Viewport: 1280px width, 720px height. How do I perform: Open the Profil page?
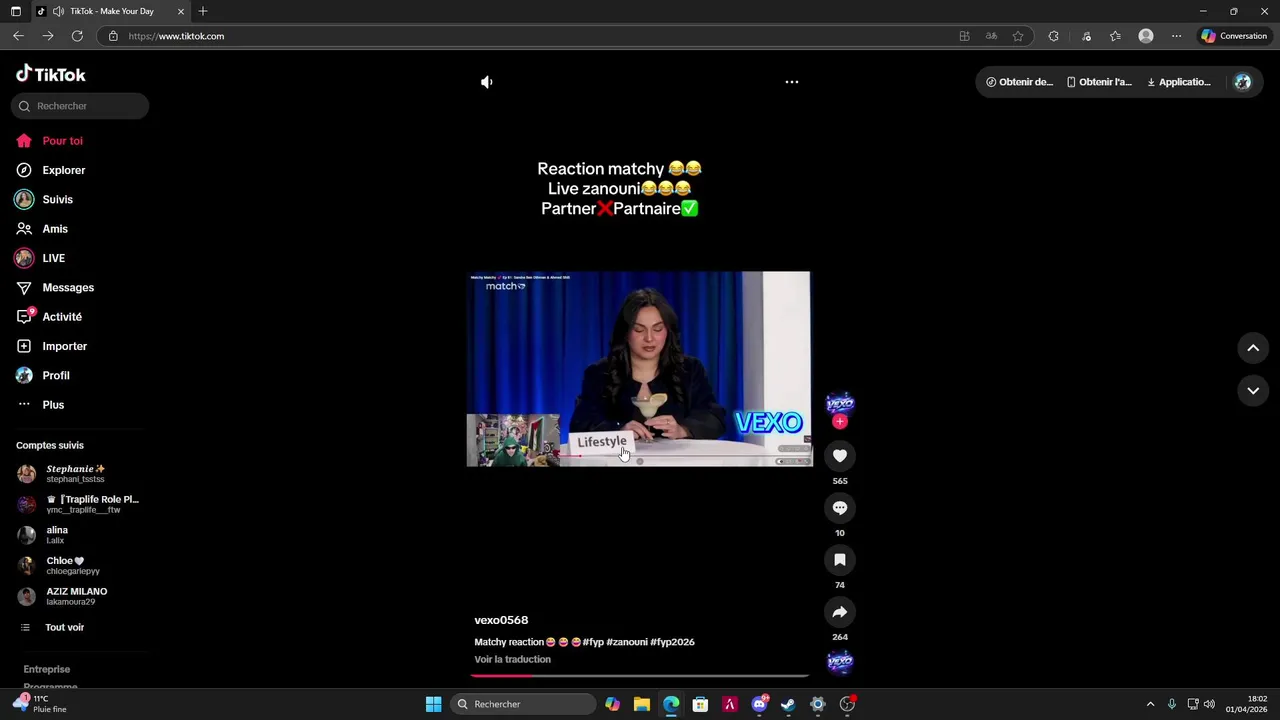coord(56,376)
